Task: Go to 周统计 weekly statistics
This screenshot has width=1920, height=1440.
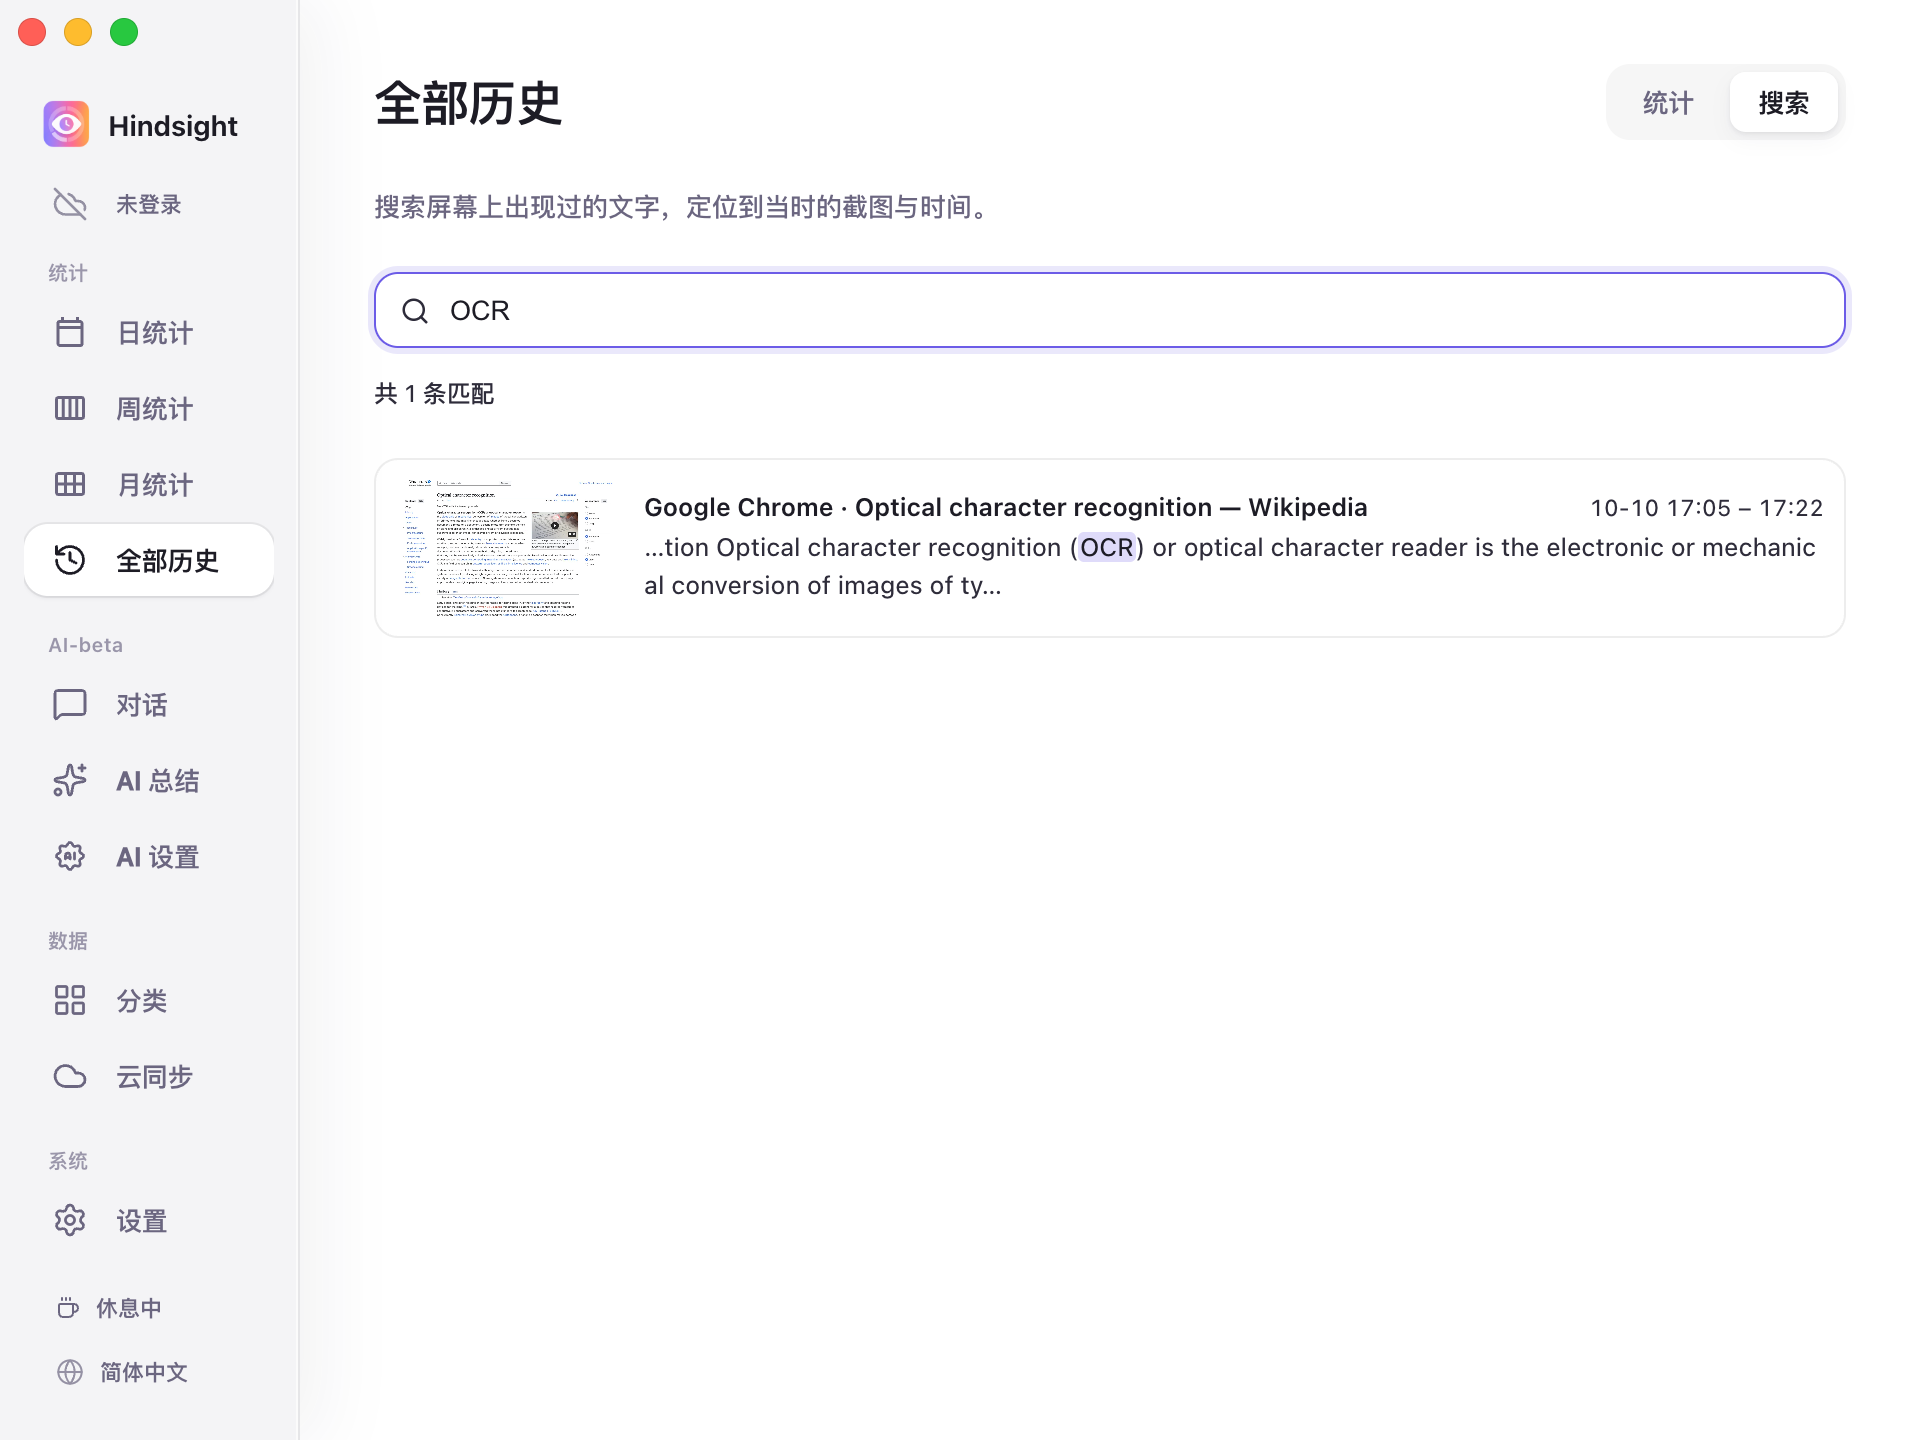Action: [148, 408]
